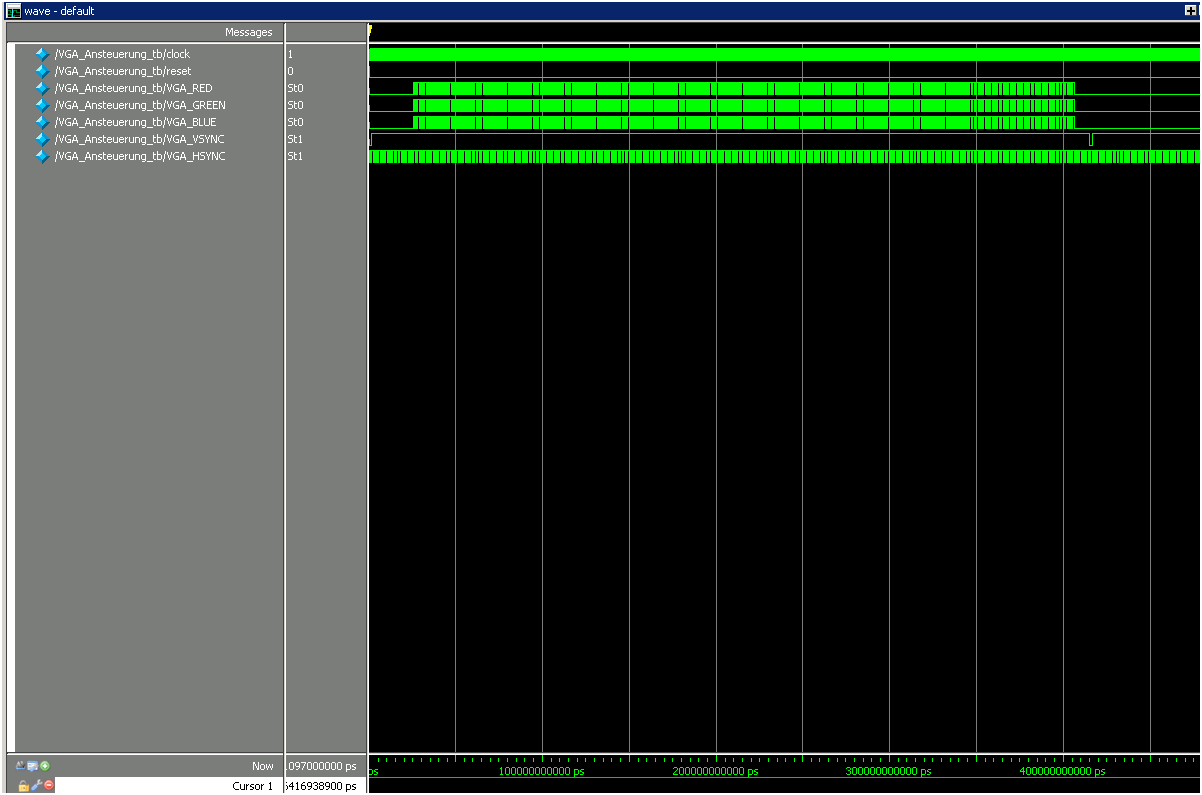Click the maximize pane plus icon
Image resolution: width=1202 pixels, height=795 pixels.
pyautogui.click(x=1190, y=11)
